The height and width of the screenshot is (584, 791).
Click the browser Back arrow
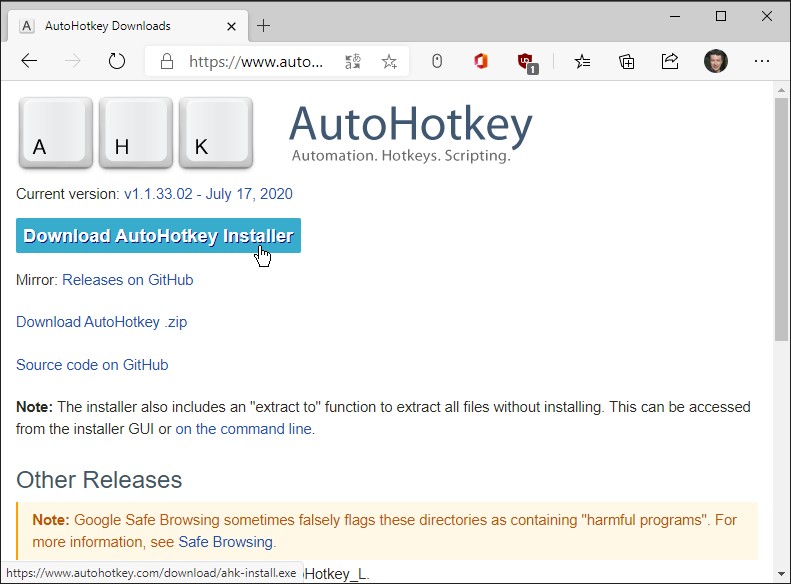click(x=29, y=61)
